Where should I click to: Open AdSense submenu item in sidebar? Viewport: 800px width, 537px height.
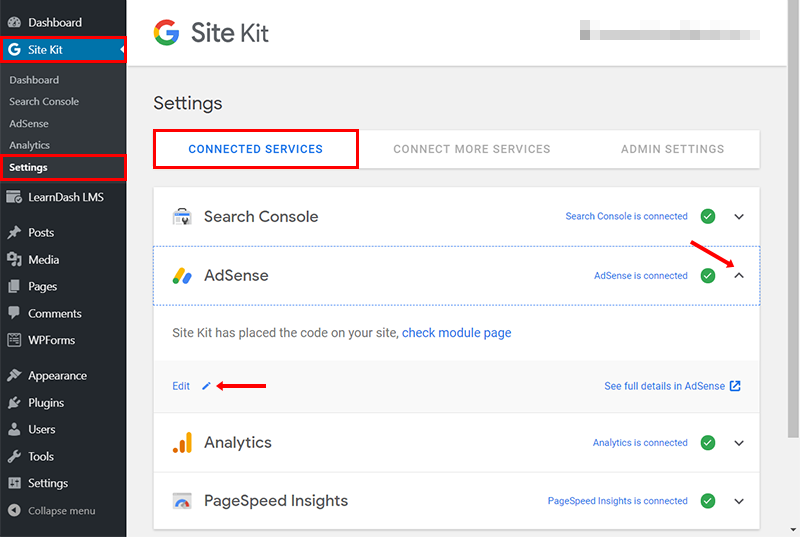click(29, 124)
